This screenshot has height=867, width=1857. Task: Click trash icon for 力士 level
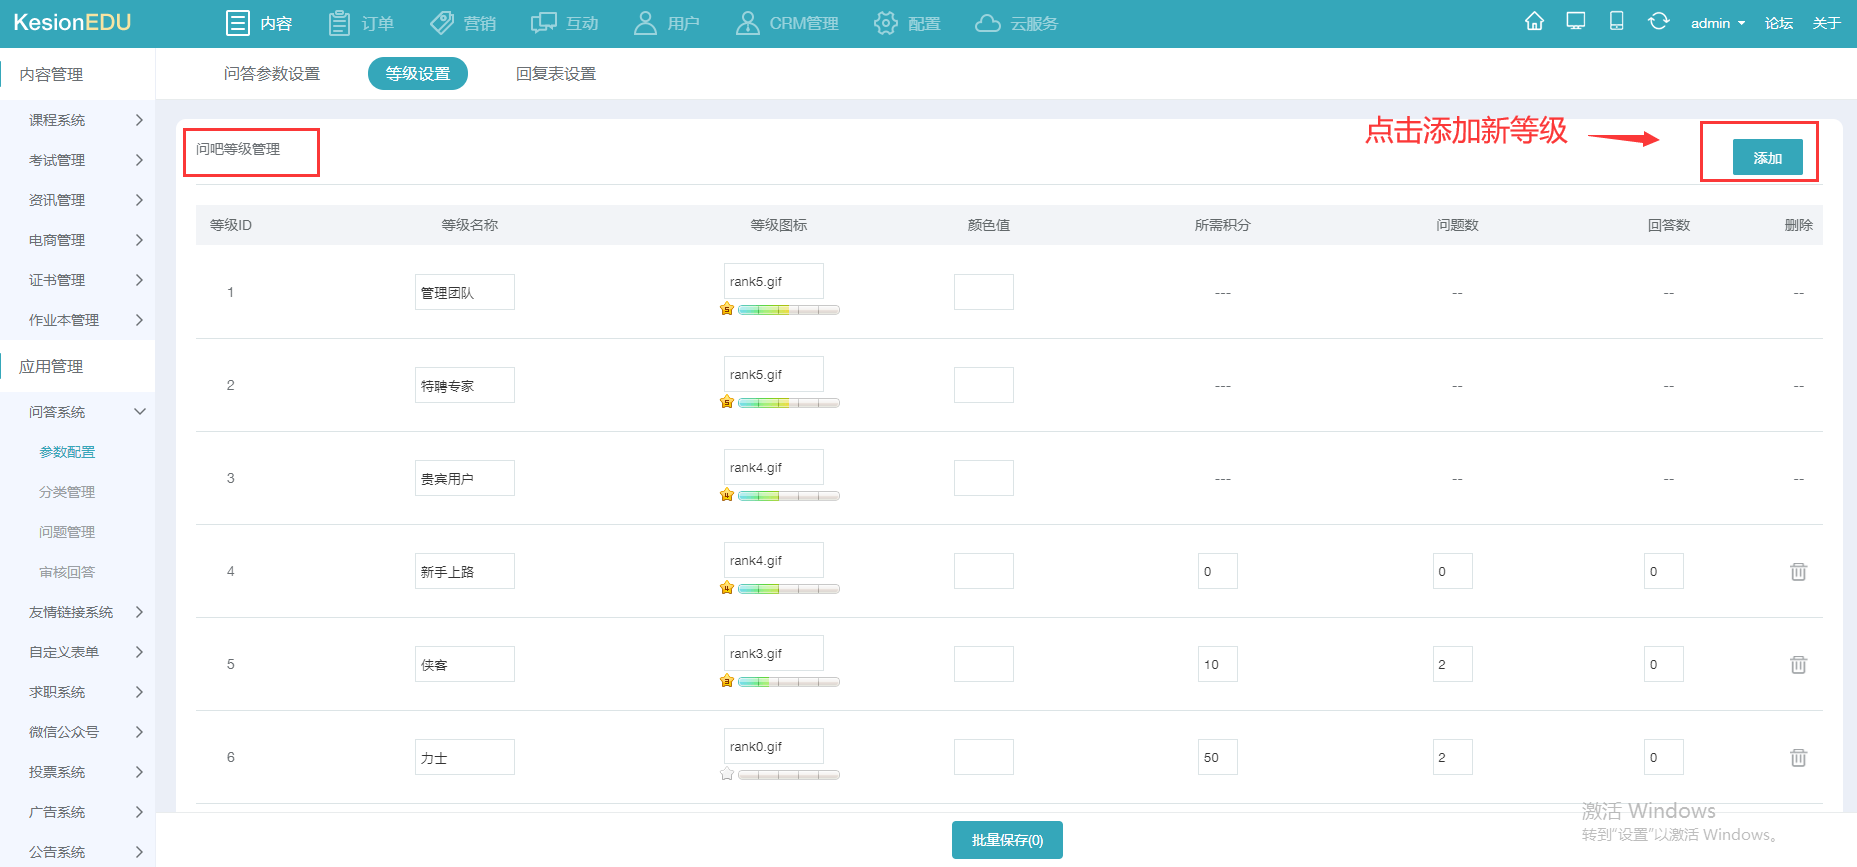click(1798, 758)
